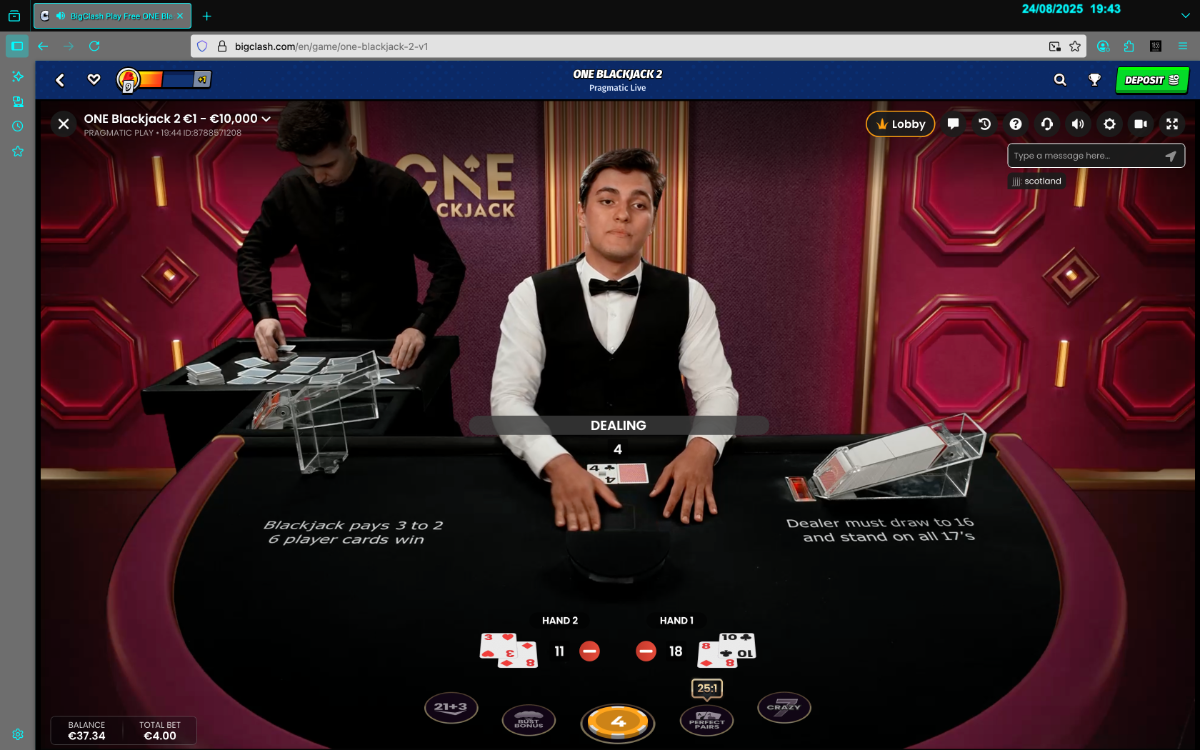Screen dimensions: 1200x750
Task: Open the browser account profile icon
Action: (1103, 46)
